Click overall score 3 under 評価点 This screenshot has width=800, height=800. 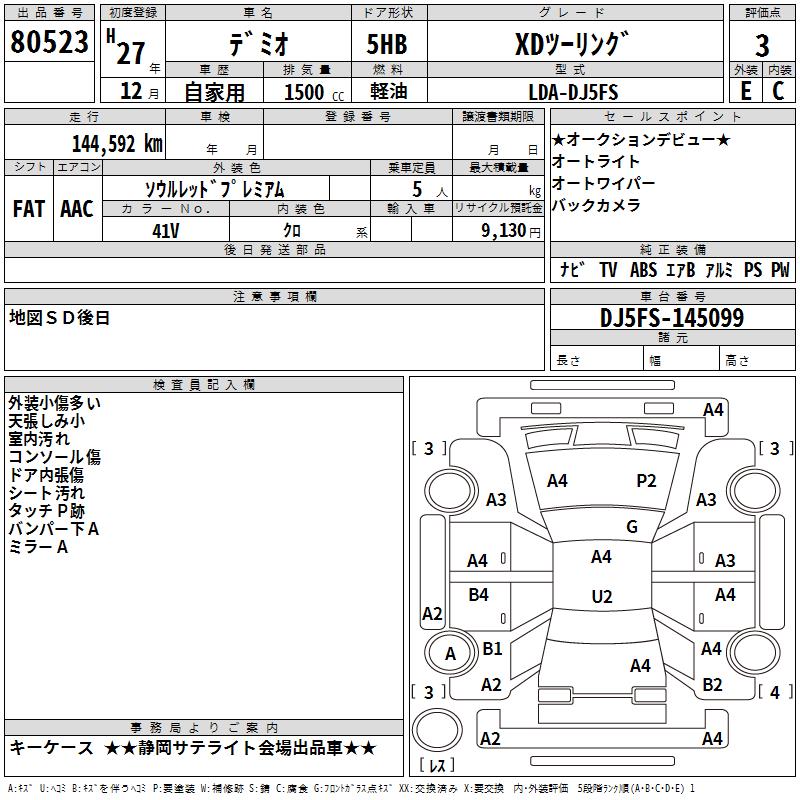click(x=762, y=45)
